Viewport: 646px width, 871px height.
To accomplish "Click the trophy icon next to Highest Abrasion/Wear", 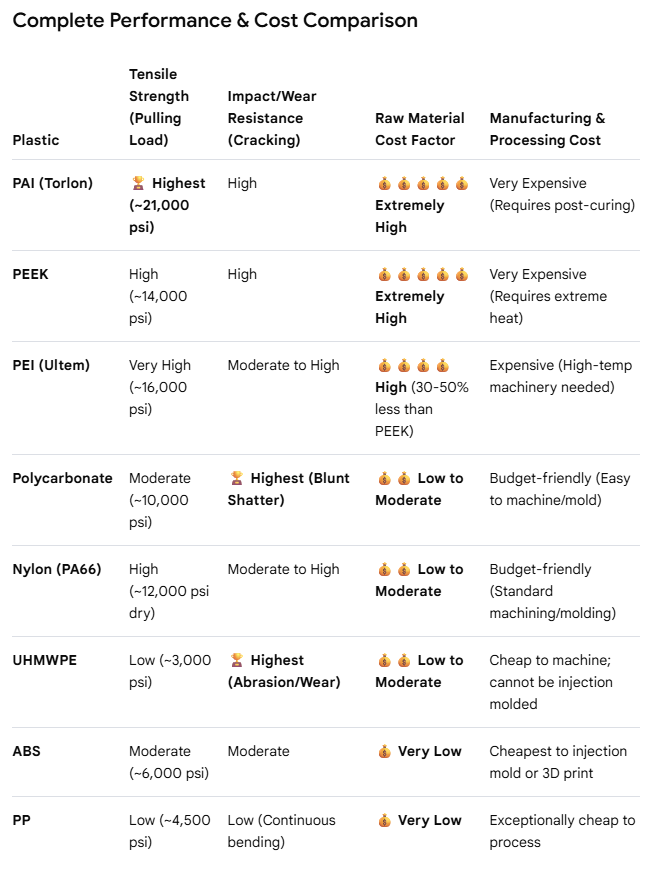I will pyautogui.click(x=237, y=660).
